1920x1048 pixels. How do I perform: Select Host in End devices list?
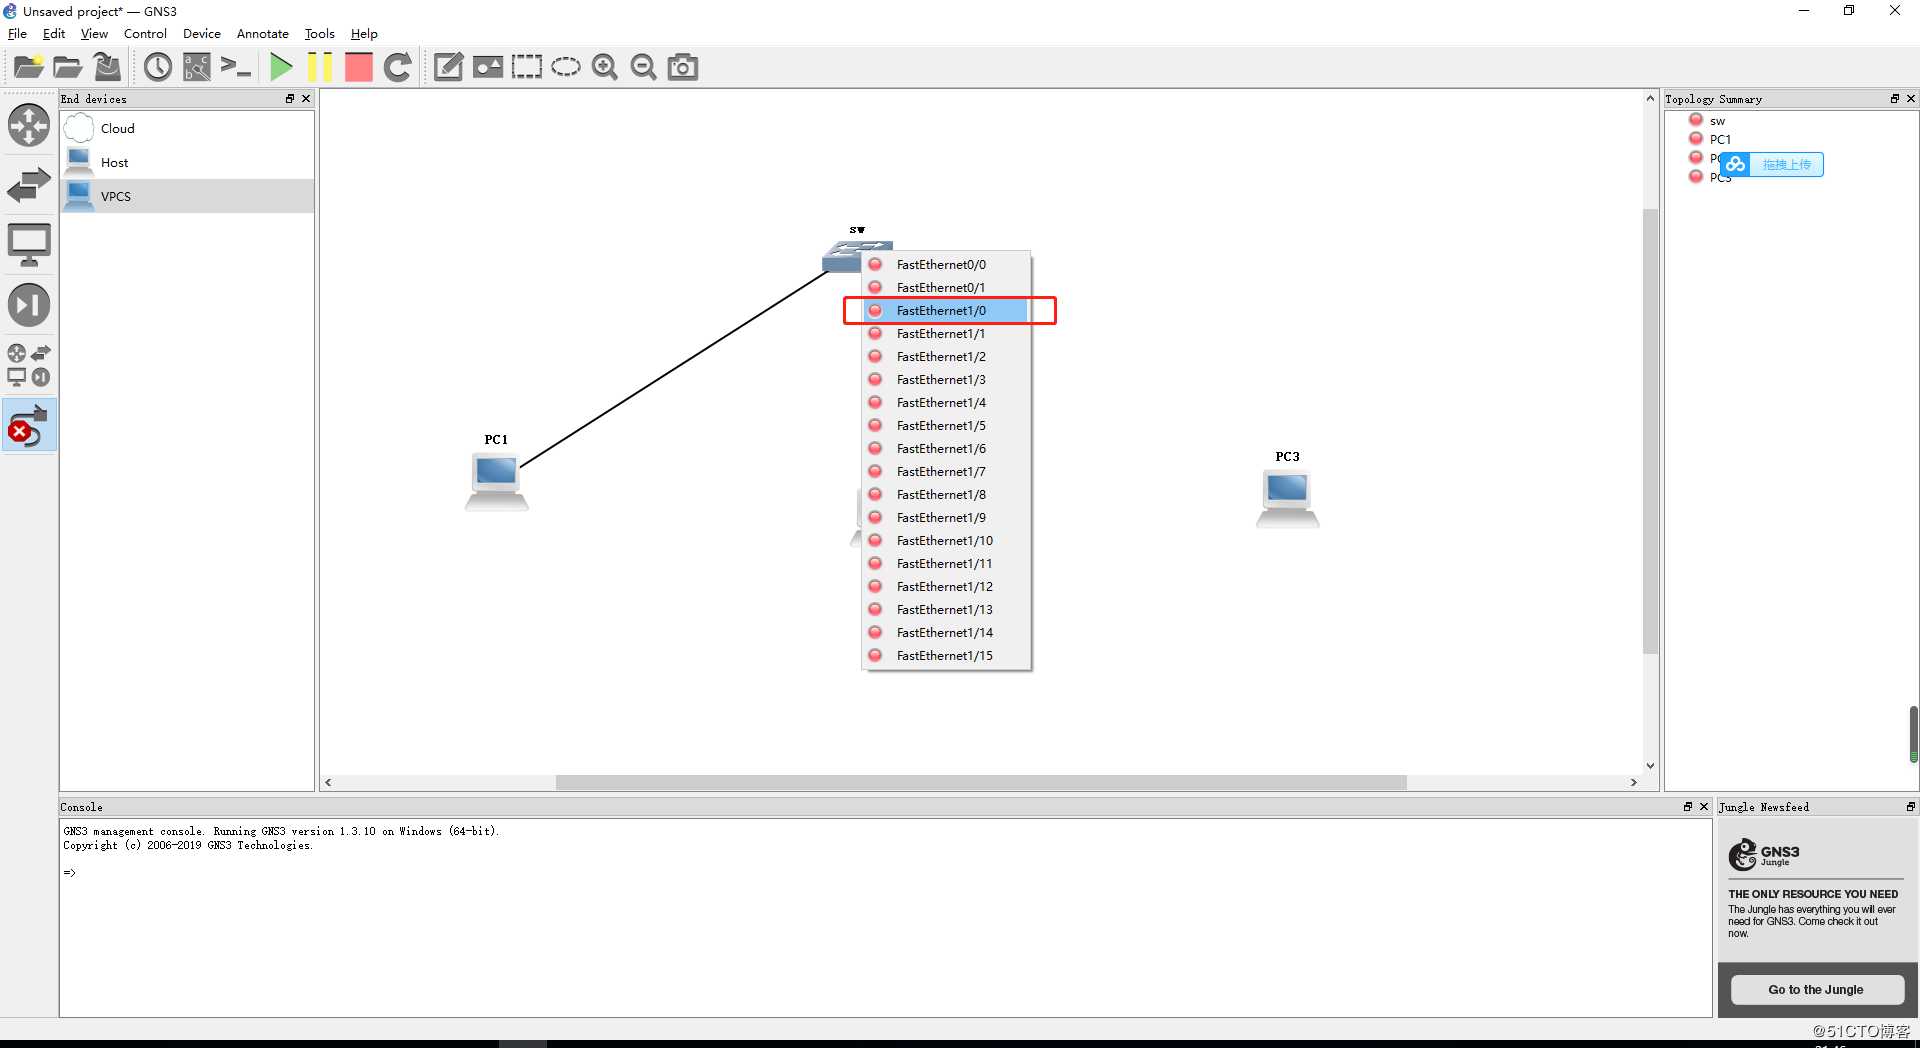(x=187, y=162)
